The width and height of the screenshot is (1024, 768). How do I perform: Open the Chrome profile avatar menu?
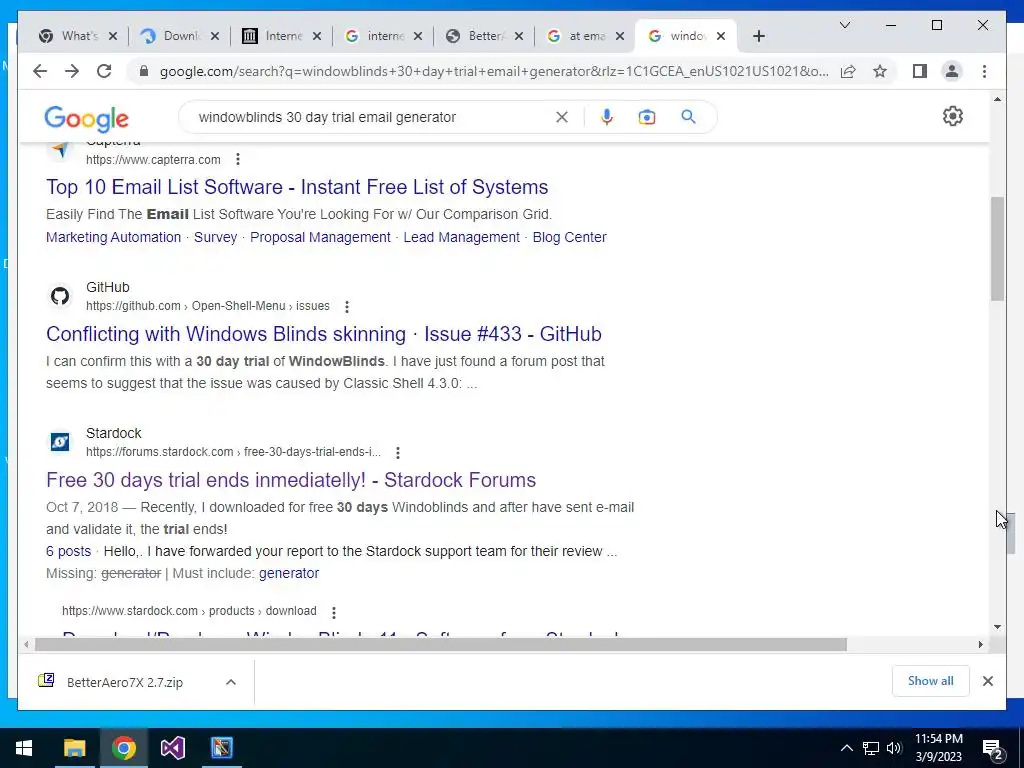(952, 71)
